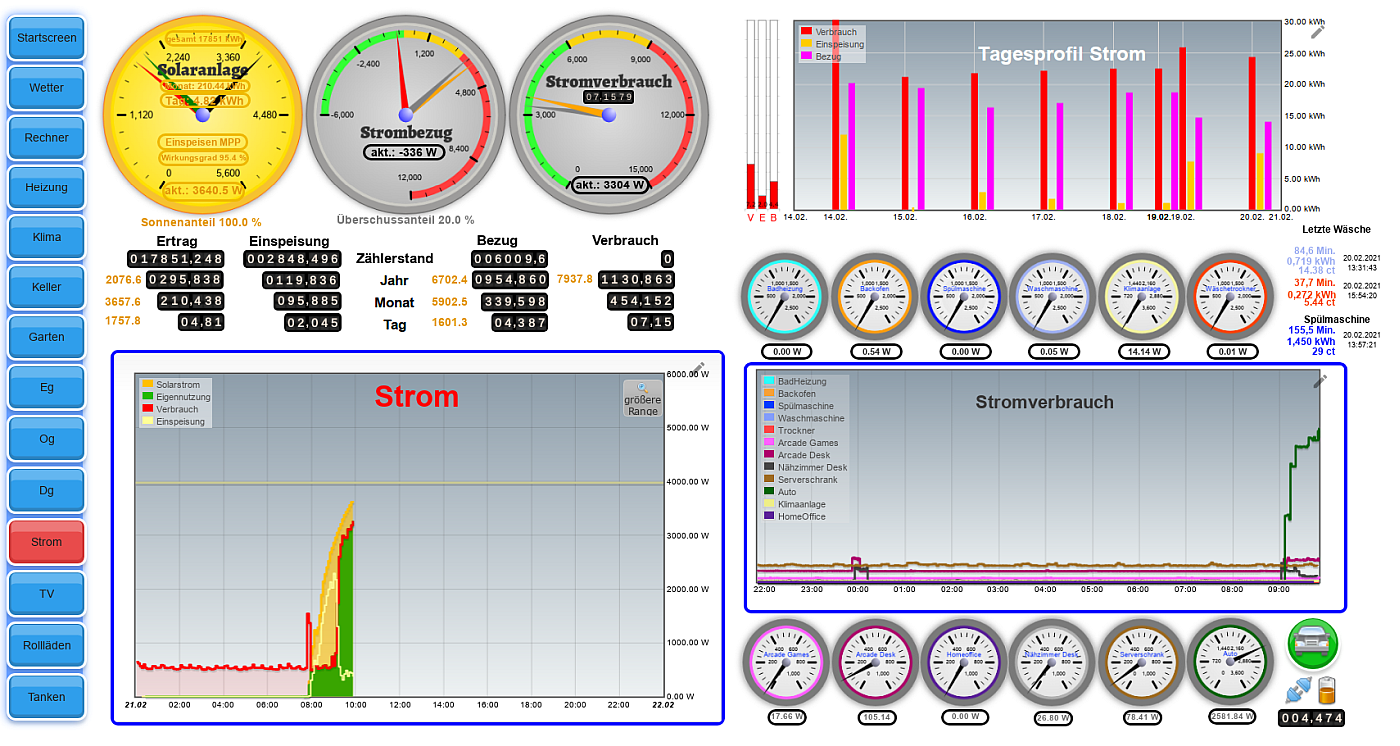The height and width of the screenshot is (746, 1400).
Task: Open the Badheizung small gauge
Action: [785, 296]
